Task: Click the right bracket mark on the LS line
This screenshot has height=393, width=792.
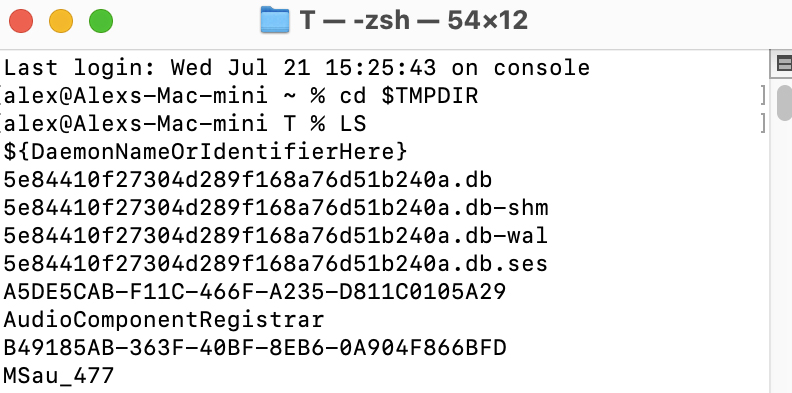Action: [x=764, y=124]
